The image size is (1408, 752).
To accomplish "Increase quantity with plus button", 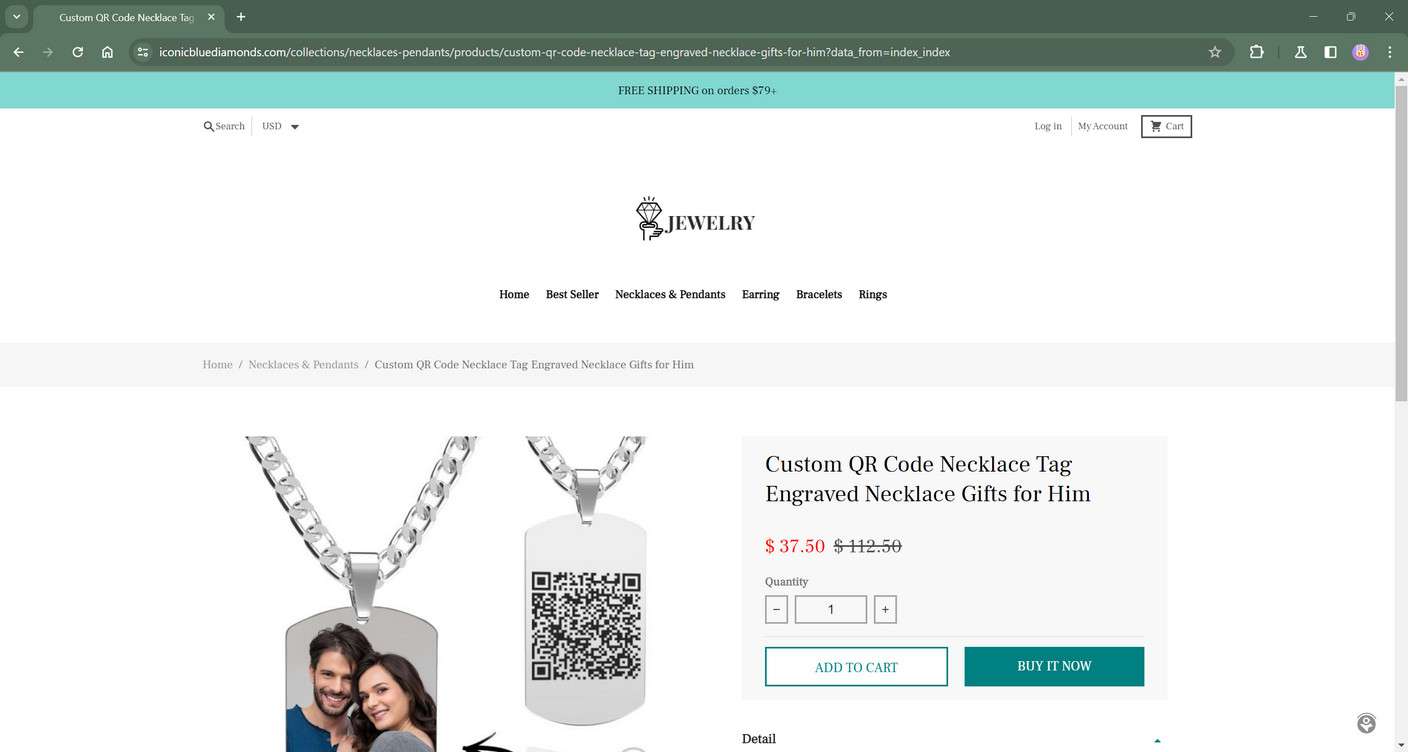I will point(885,610).
